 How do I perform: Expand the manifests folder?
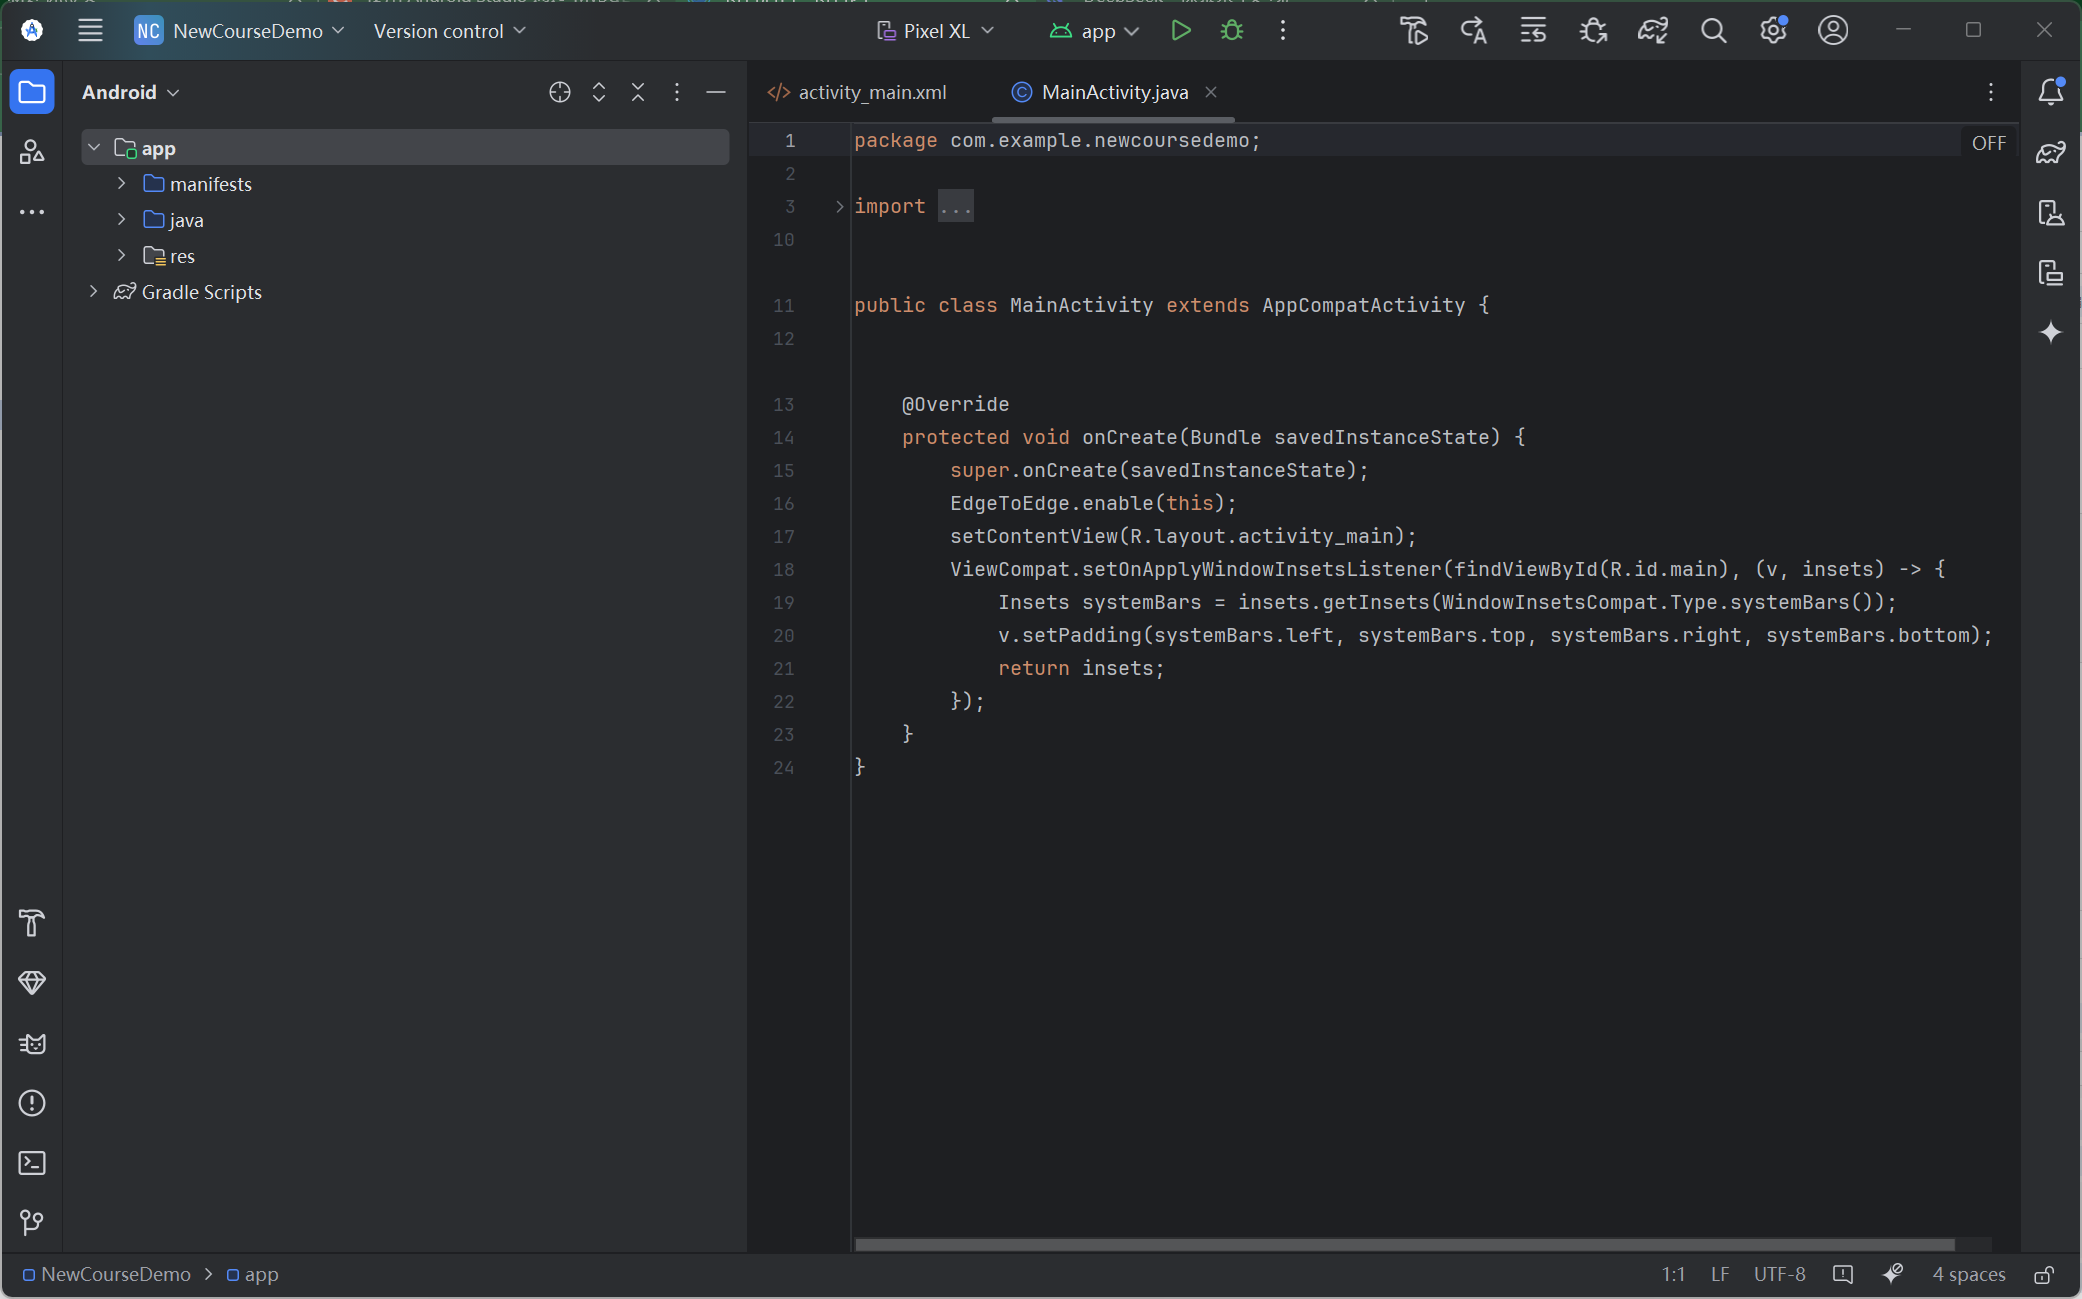[121, 184]
